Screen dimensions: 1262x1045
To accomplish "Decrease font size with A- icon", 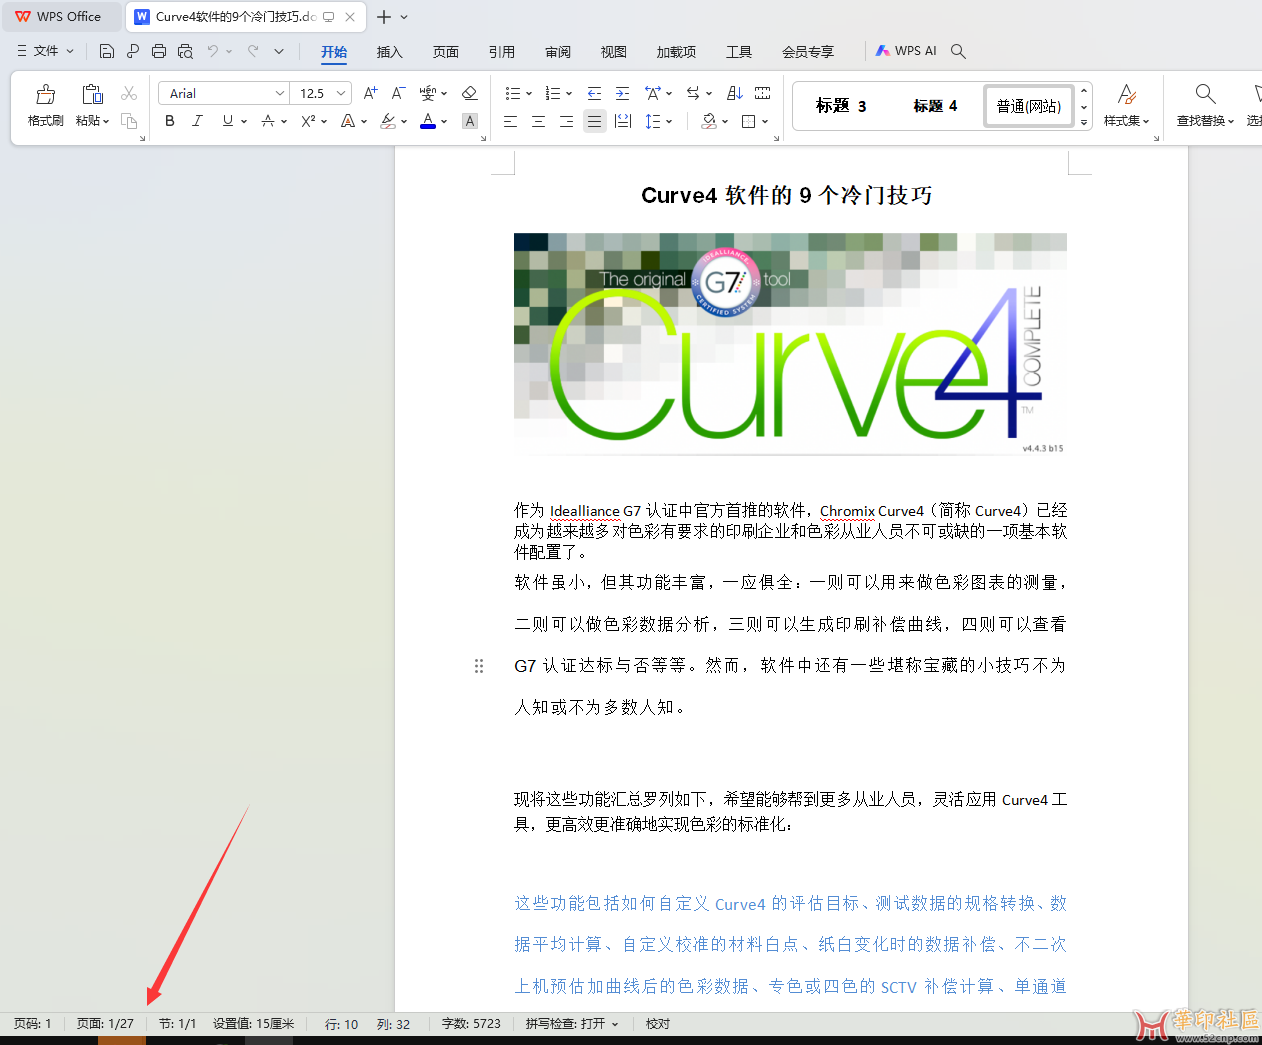I will 398,93.
